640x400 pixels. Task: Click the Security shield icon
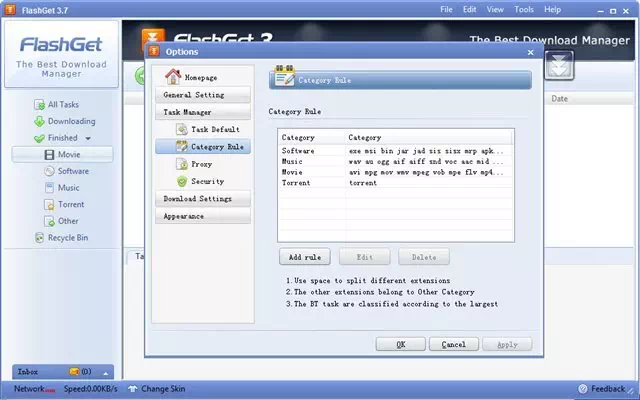tap(182, 181)
